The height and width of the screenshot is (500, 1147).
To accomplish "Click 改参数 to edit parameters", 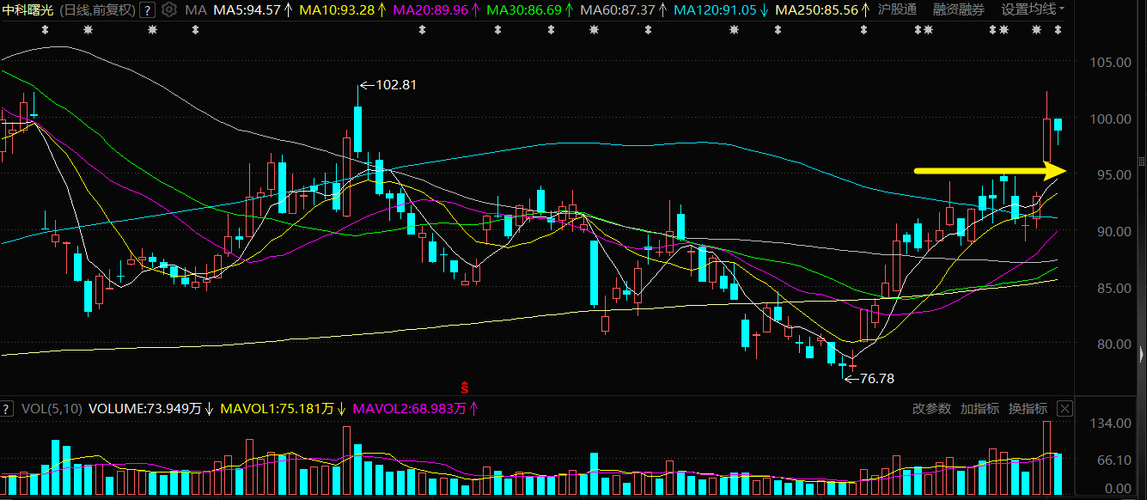I will [931, 409].
